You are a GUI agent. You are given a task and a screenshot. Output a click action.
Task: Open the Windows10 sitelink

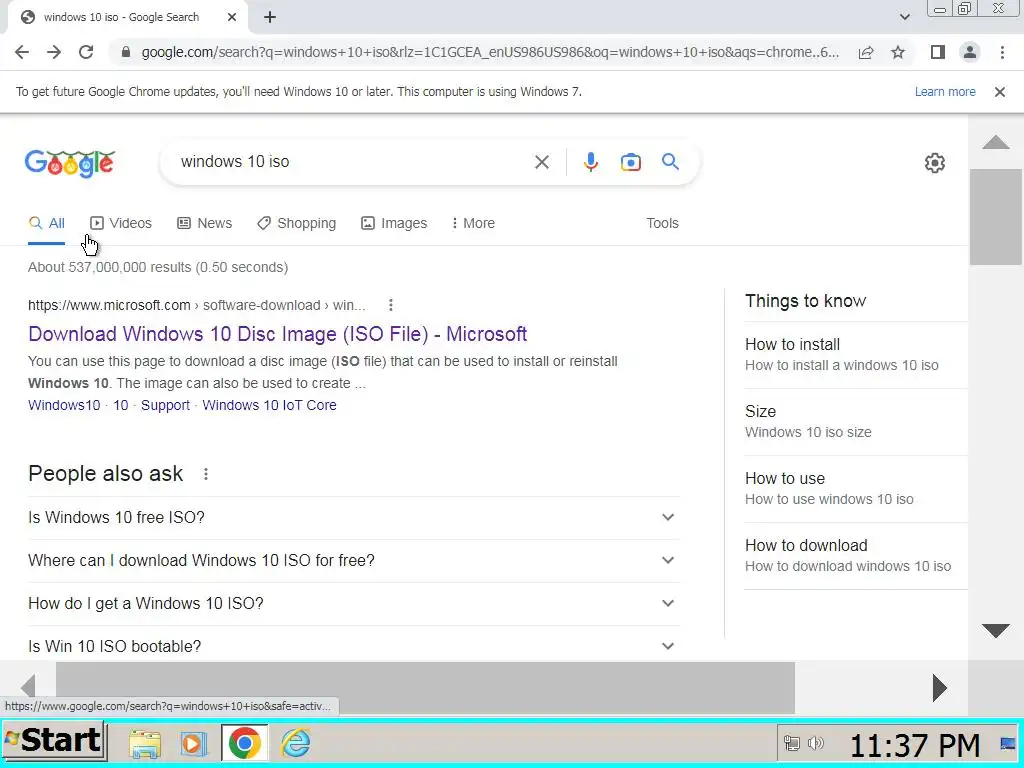[x=64, y=405]
